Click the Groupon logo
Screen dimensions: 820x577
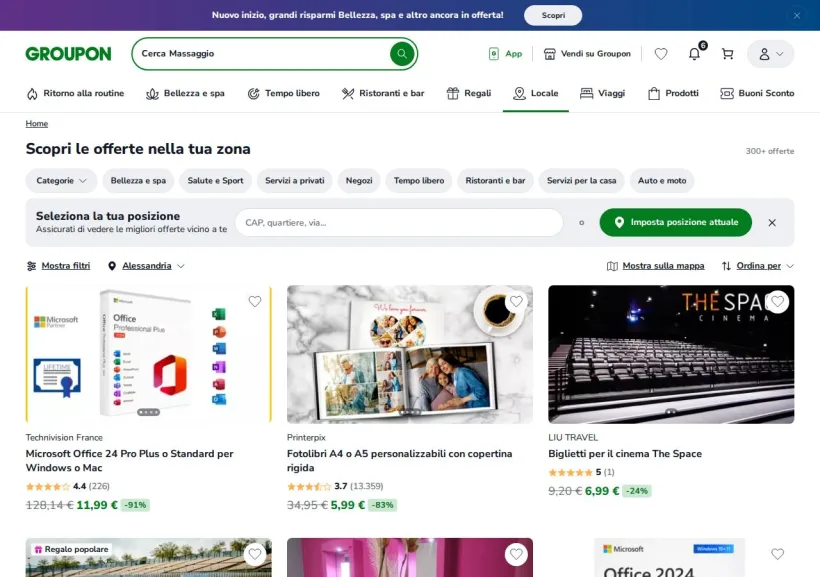pyautogui.click(x=69, y=54)
